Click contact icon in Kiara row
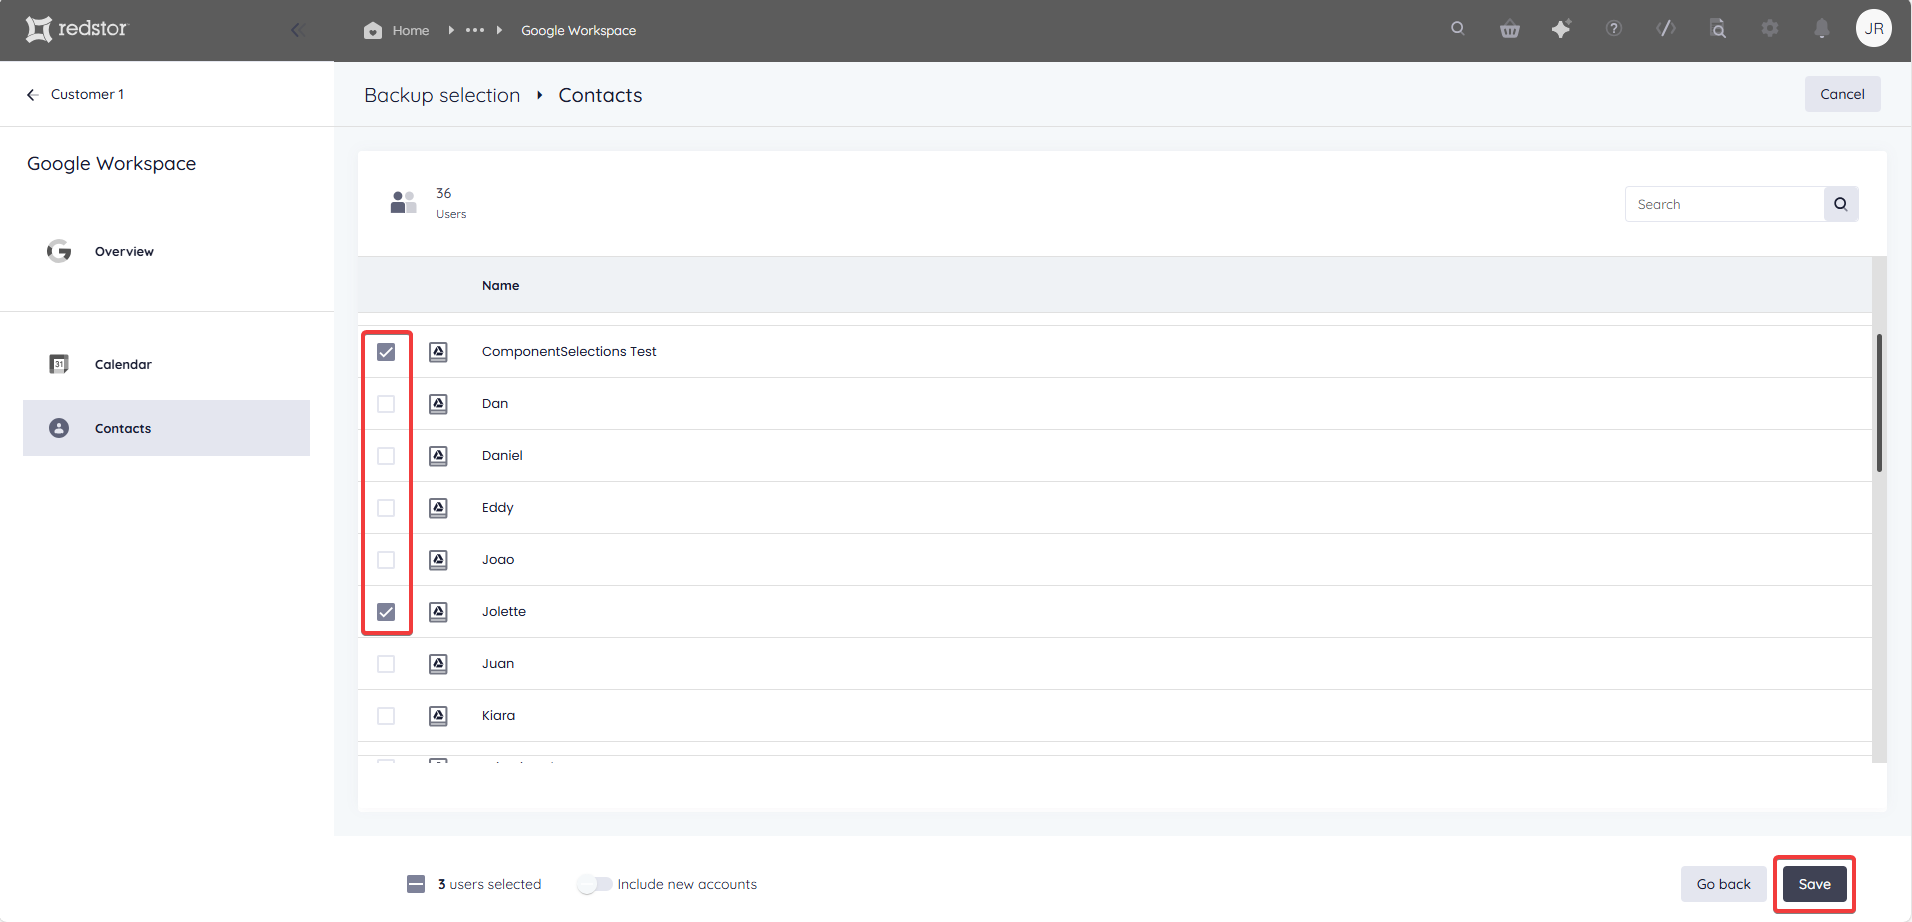Viewport: 1912px width, 922px height. coord(438,716)
